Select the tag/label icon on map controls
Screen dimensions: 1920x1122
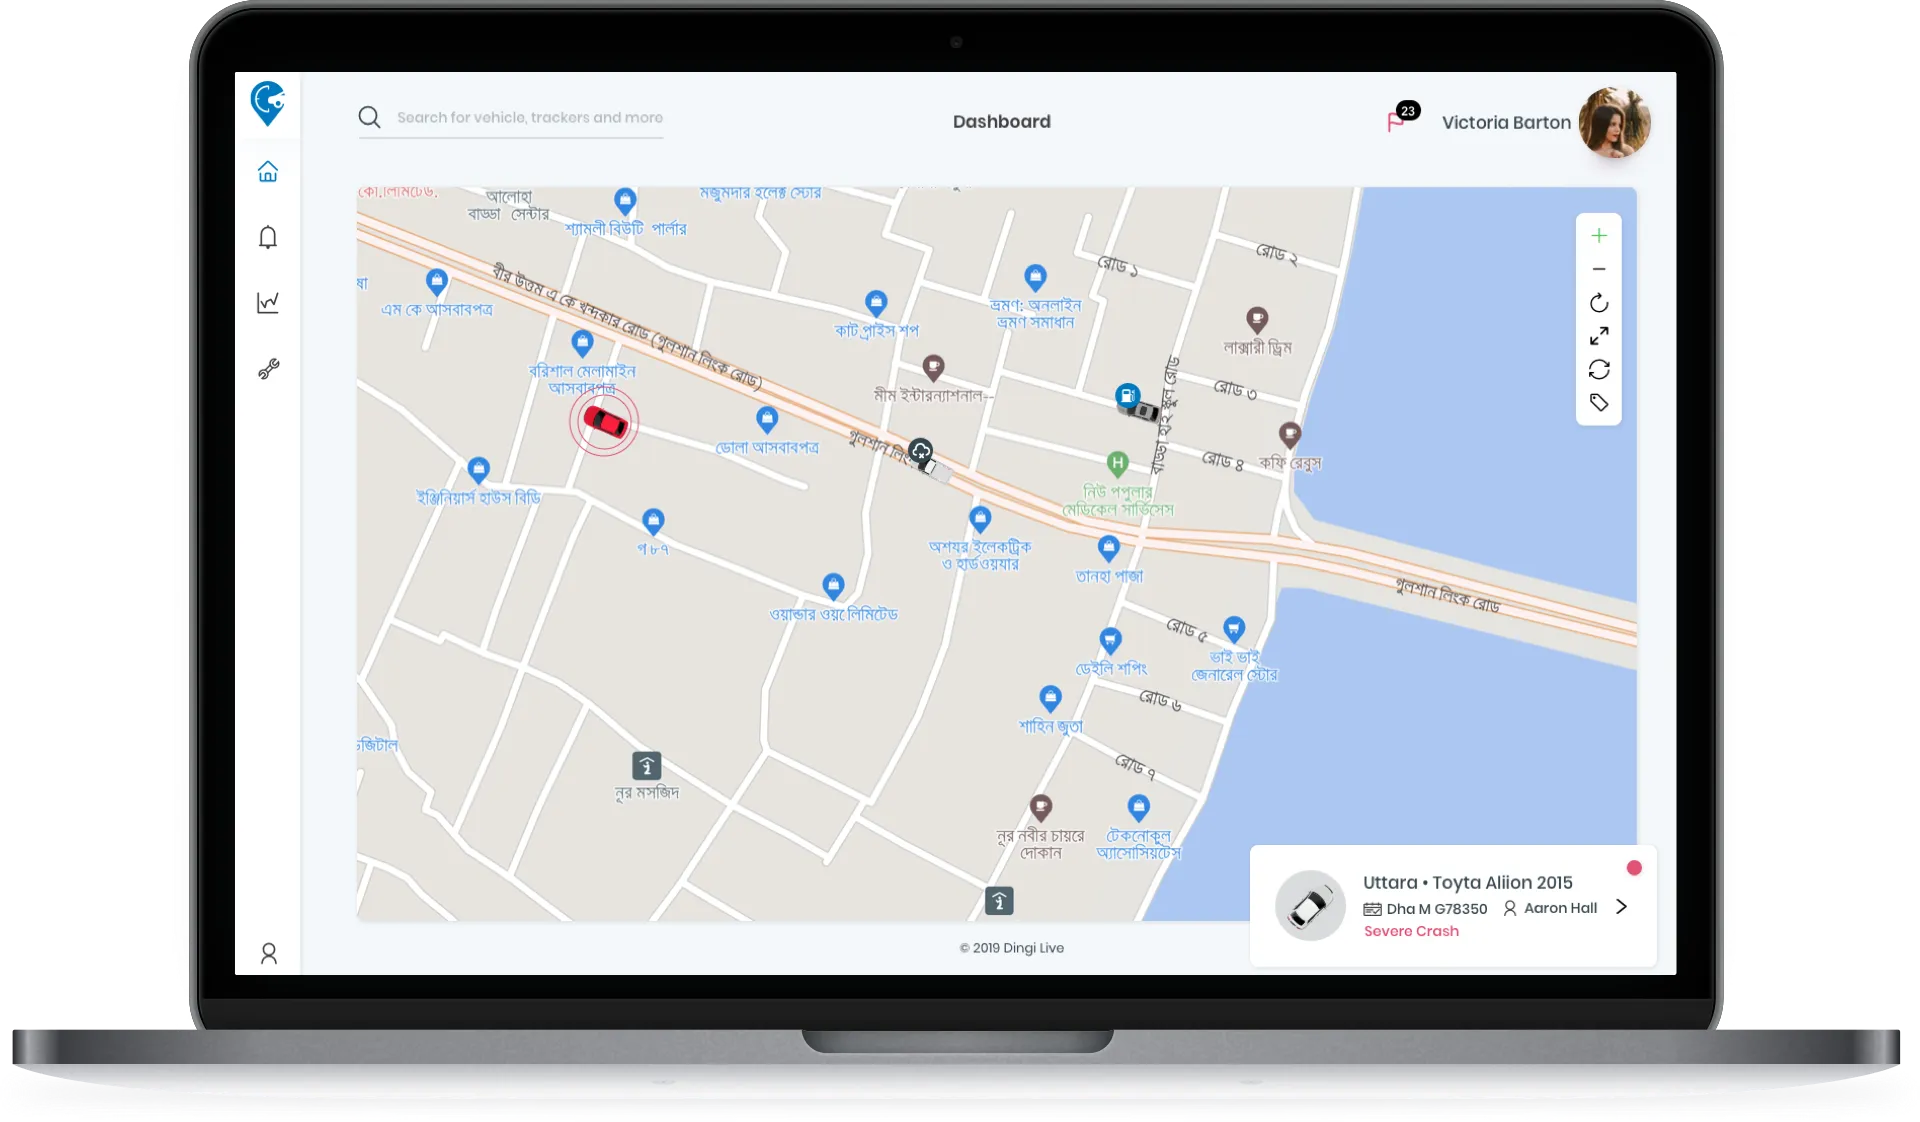pyautogui.click(x=1599, y=402)
